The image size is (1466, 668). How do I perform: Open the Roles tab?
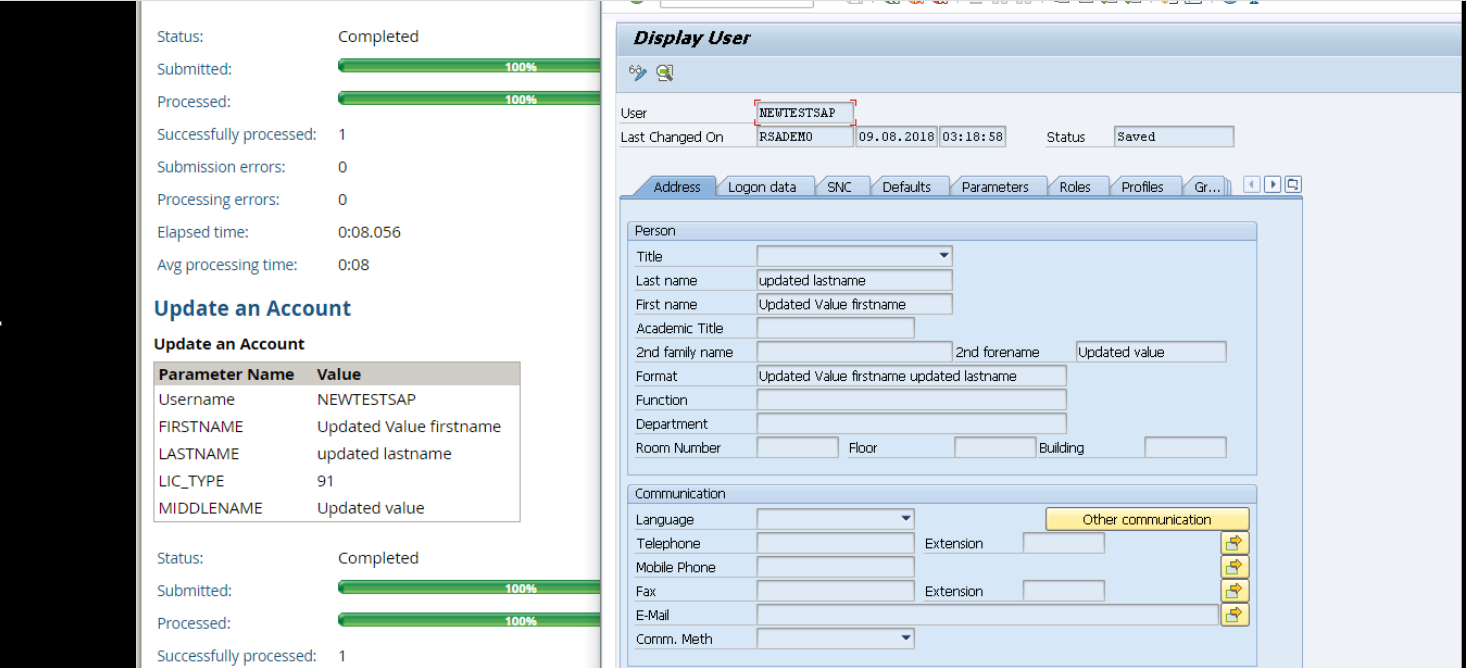point(1075,187)
